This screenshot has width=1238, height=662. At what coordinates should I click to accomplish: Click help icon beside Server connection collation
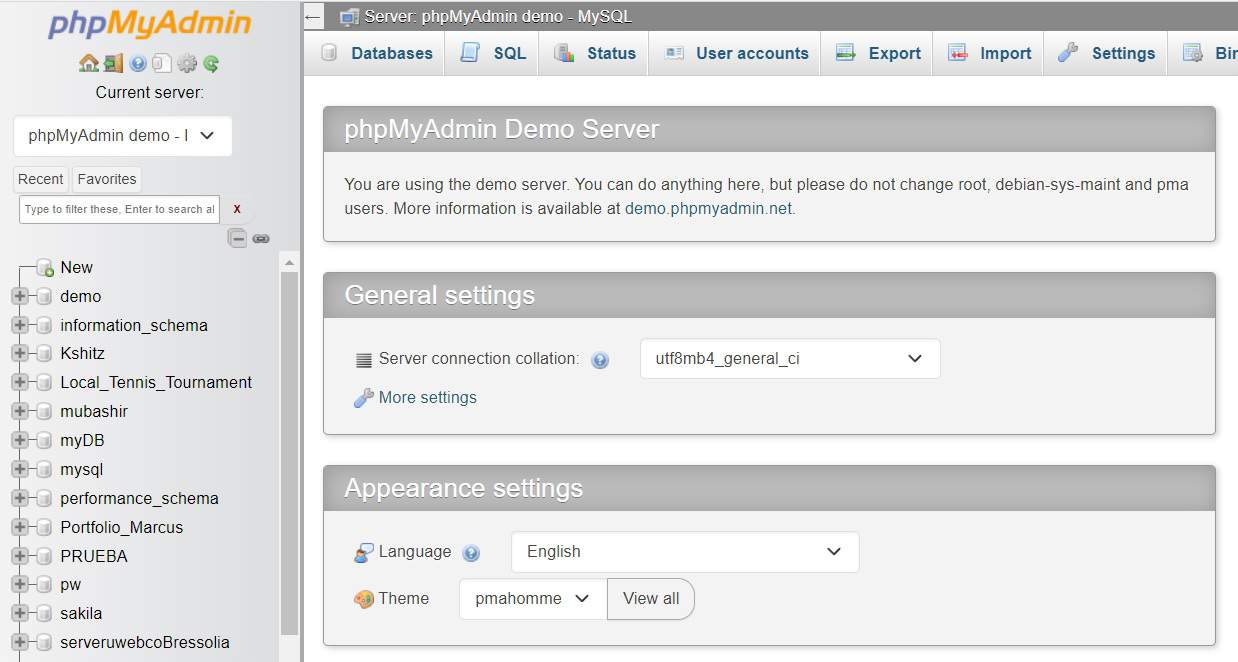600,360
